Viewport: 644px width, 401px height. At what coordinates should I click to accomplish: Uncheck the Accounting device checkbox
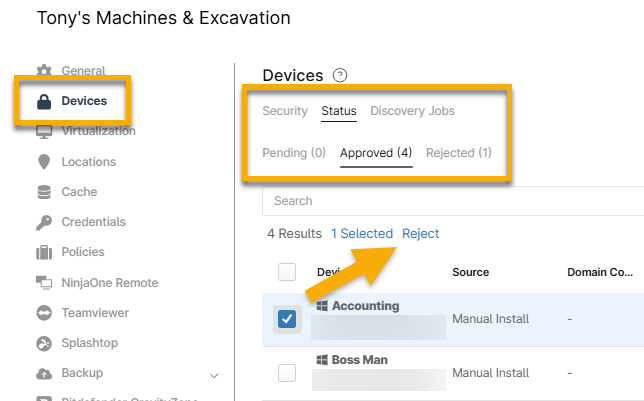287,319
